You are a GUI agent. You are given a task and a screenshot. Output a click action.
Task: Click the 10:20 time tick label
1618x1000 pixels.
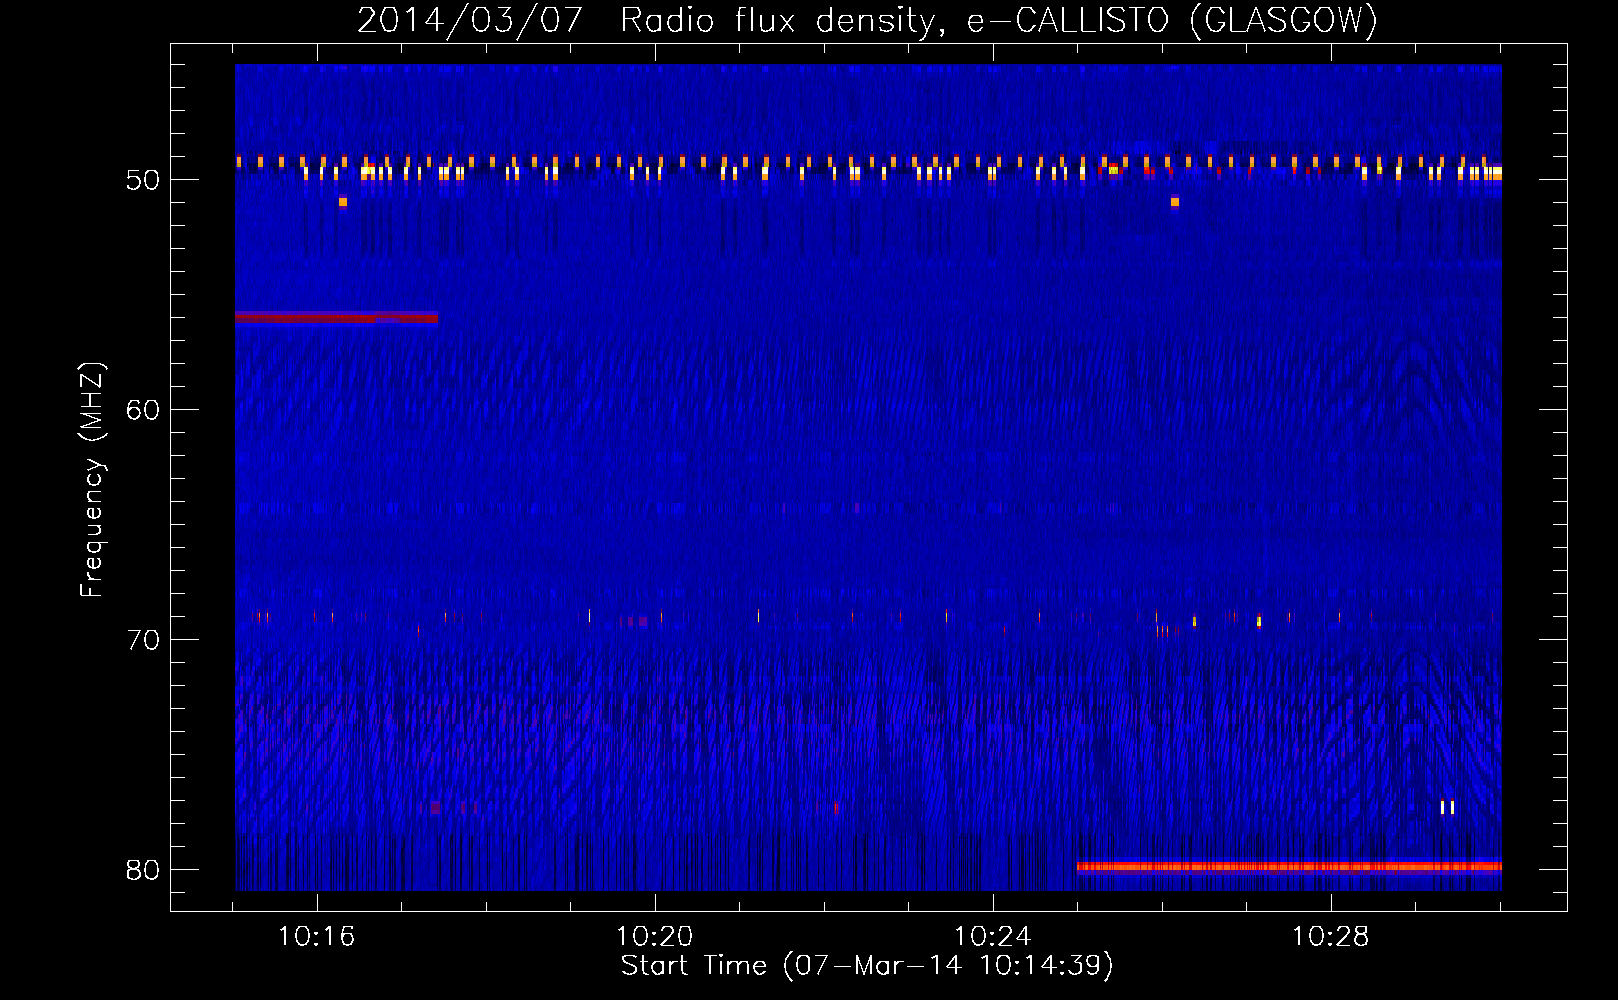coord(654,937)
